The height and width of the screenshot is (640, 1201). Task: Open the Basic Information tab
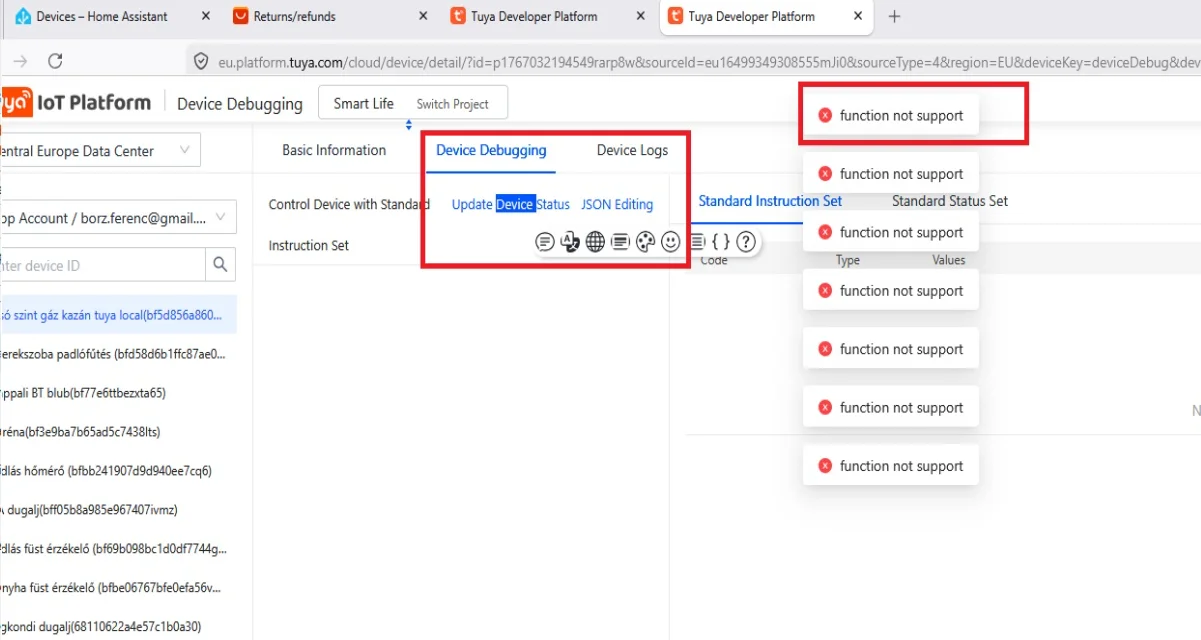[334, 150]
